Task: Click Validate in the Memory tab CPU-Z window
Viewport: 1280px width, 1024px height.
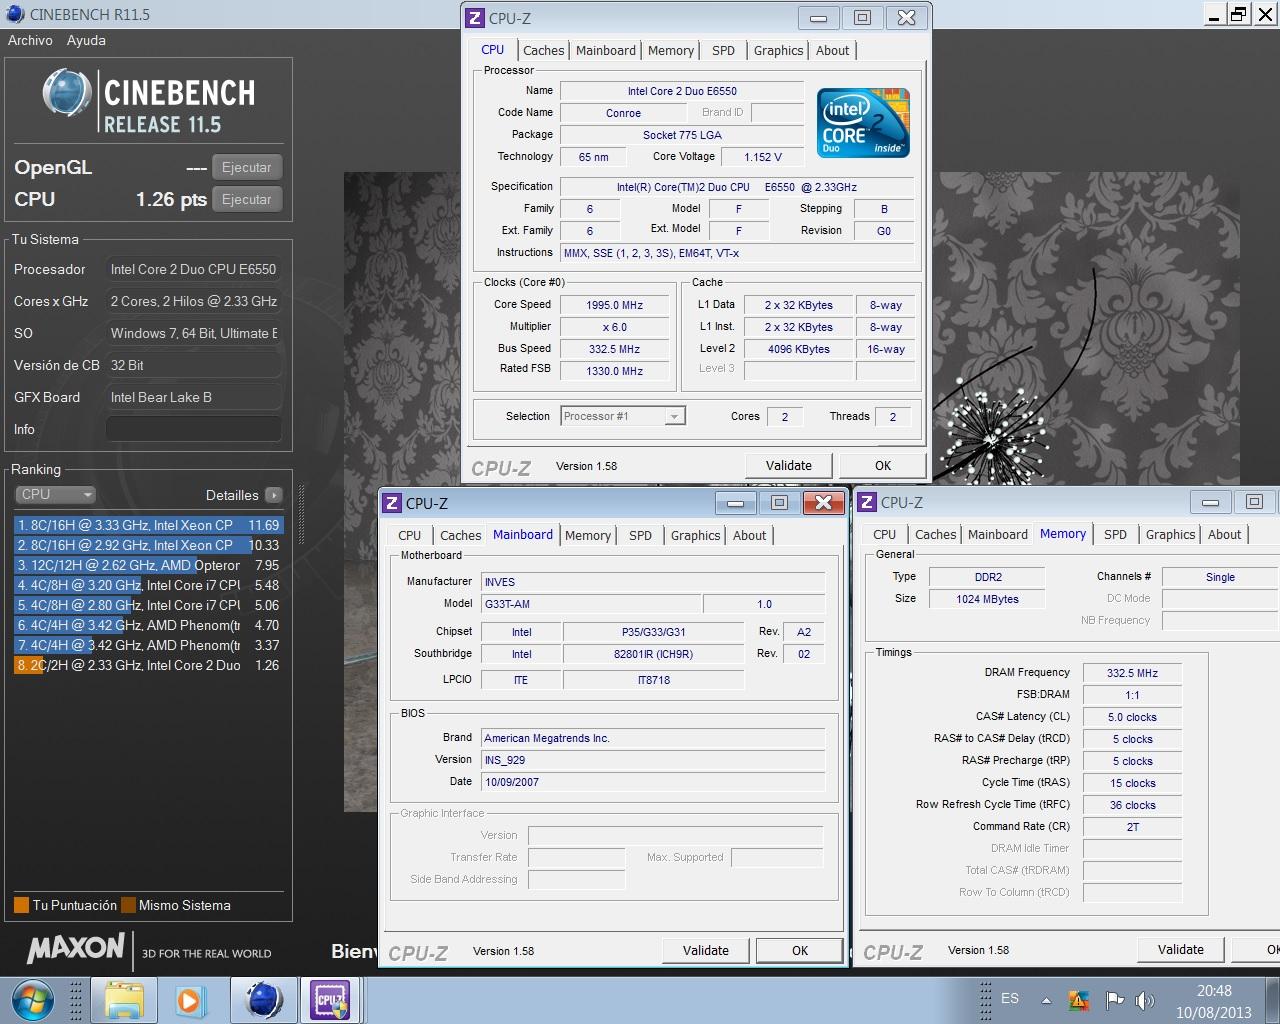Action: [1181, 949]
